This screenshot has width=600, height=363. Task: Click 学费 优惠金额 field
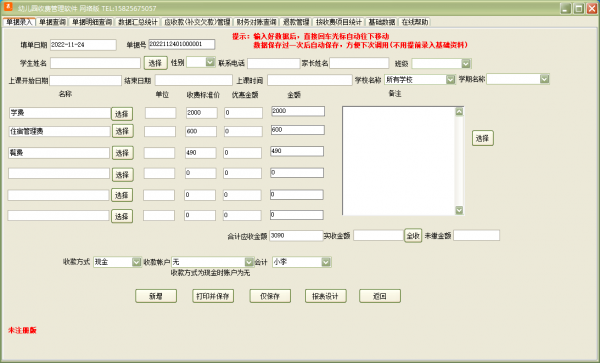pyautogui.click(x=243, y=113)
